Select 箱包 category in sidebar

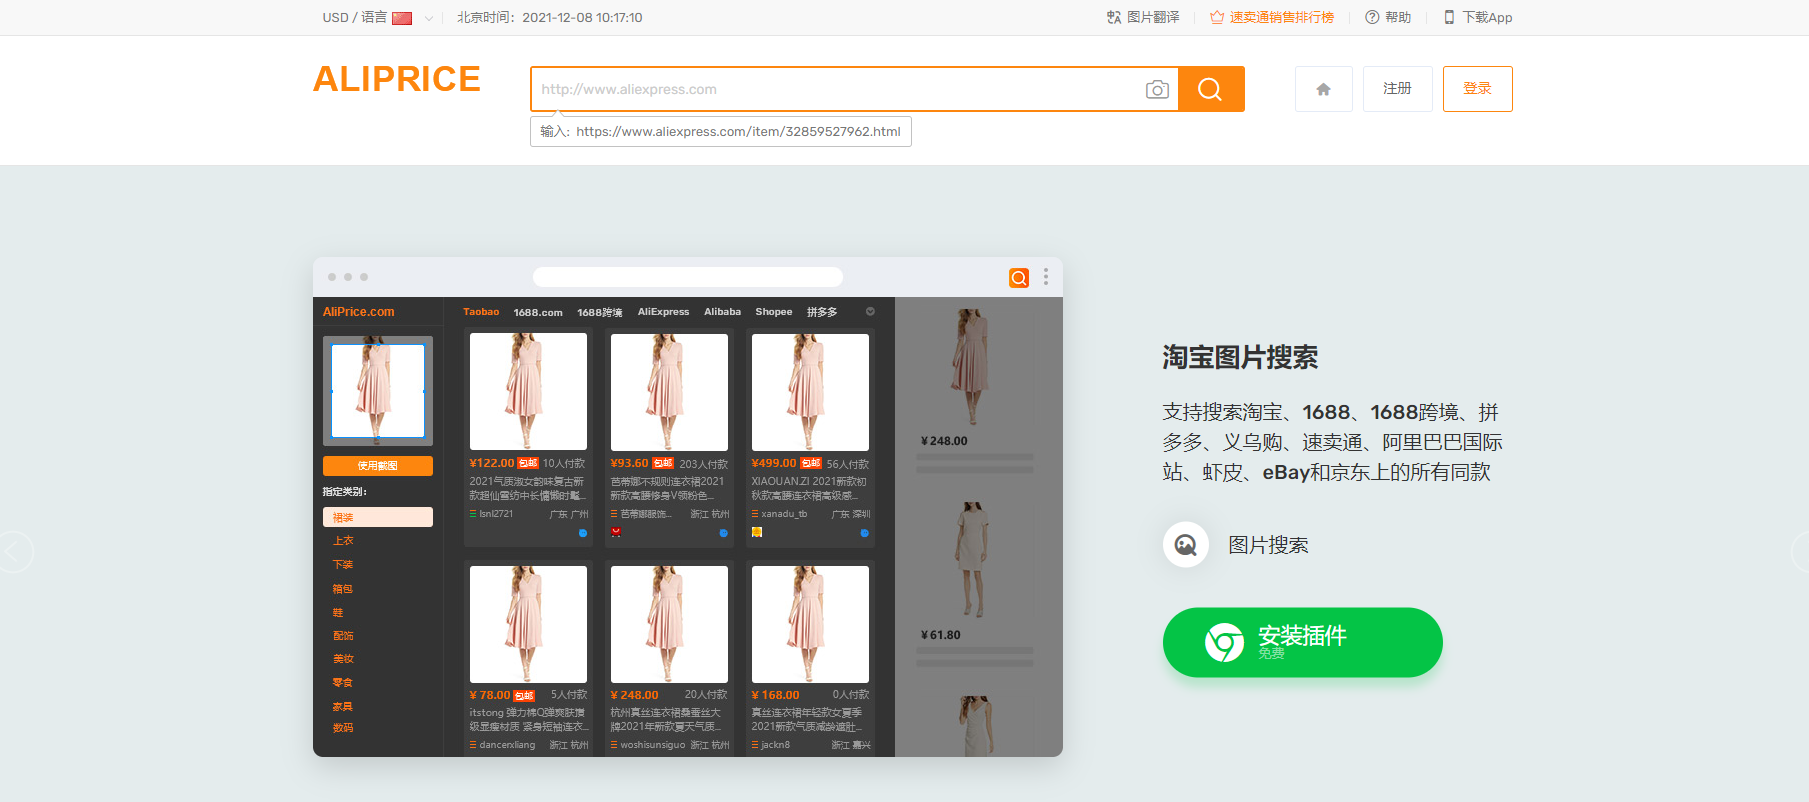[x=343, y=589]
